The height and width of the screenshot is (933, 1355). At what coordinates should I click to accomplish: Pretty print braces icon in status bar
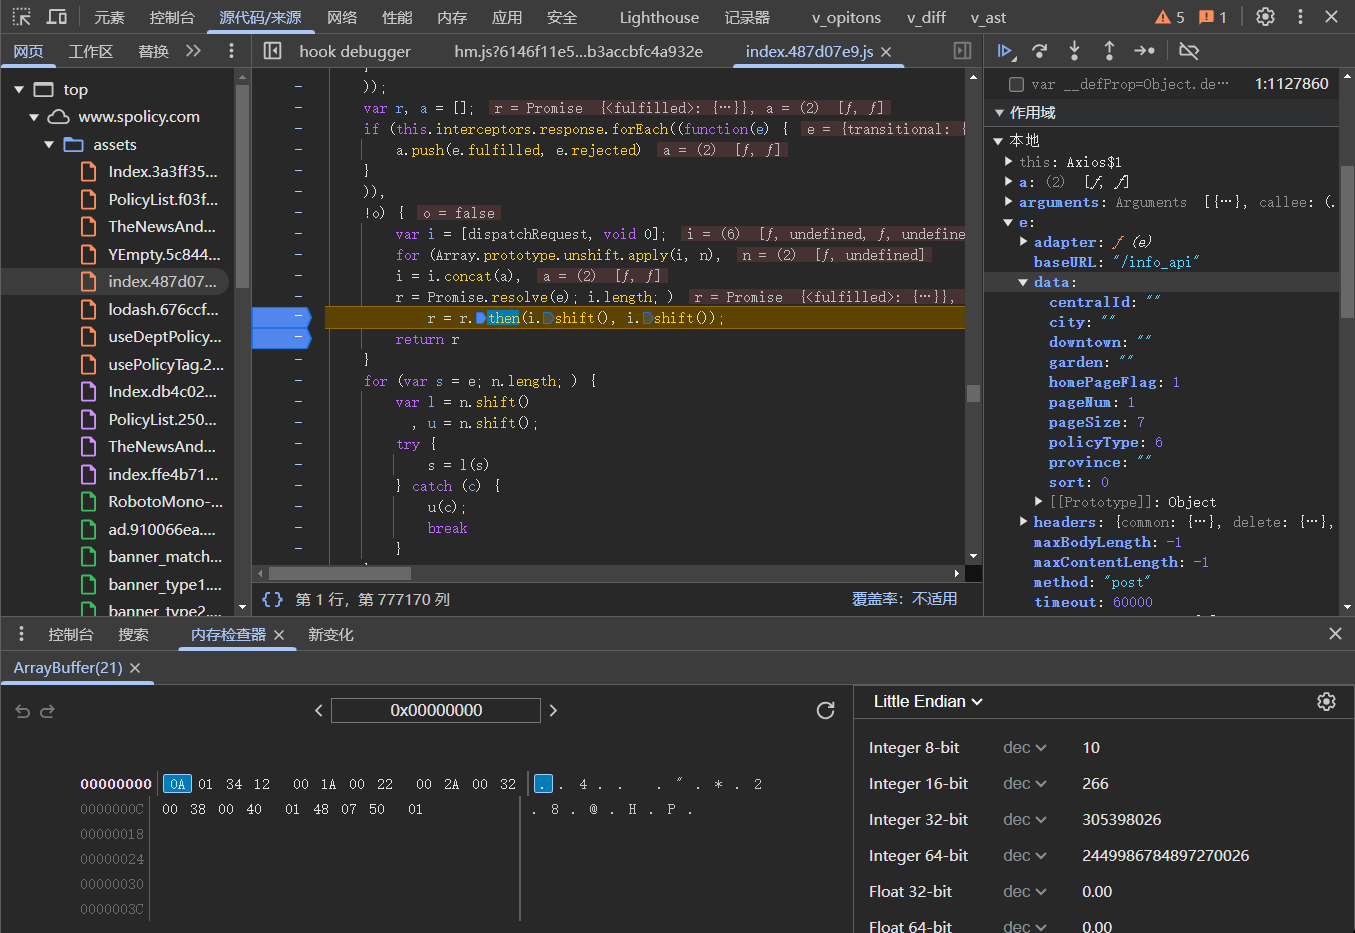(x=272, y=599)
